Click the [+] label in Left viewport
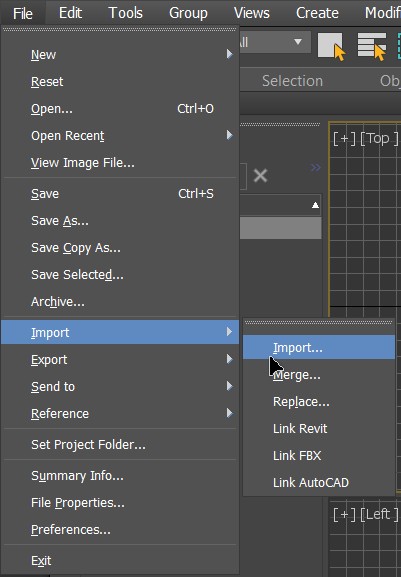This screenshot has height=577, width=401. [x=344, y=514]
